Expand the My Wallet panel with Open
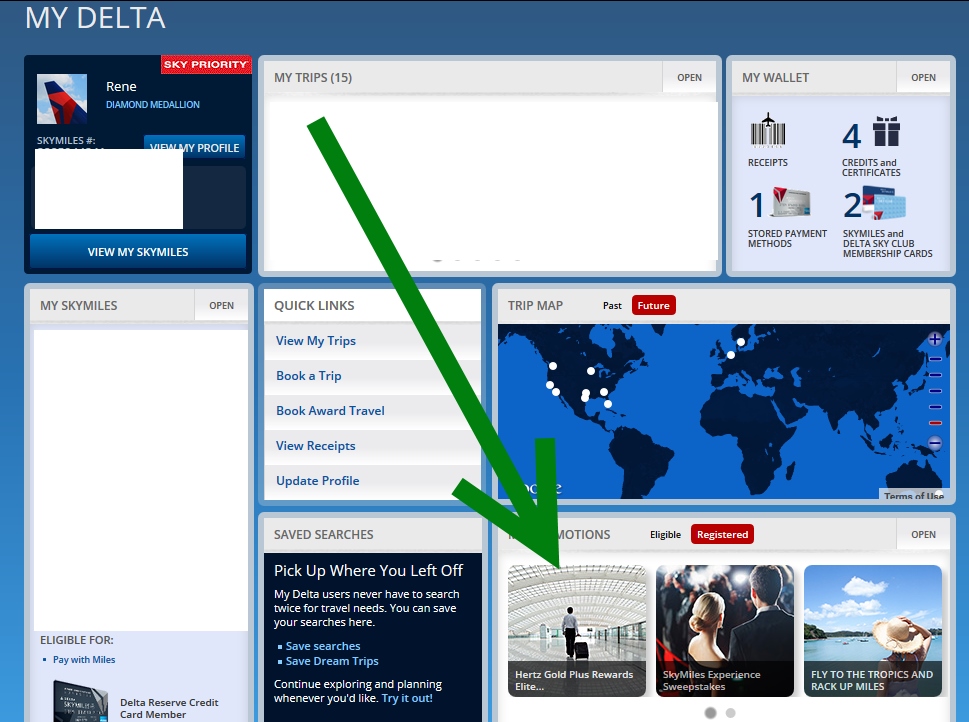The height and width of the screenshot is (722, 969). click(x=923, y=78)
